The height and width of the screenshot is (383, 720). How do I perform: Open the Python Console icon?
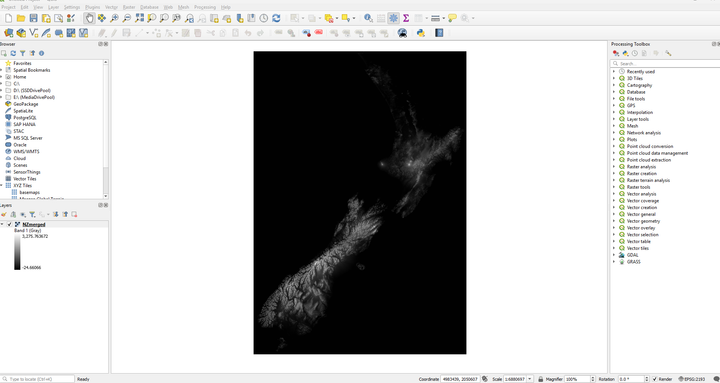point(421,33)
